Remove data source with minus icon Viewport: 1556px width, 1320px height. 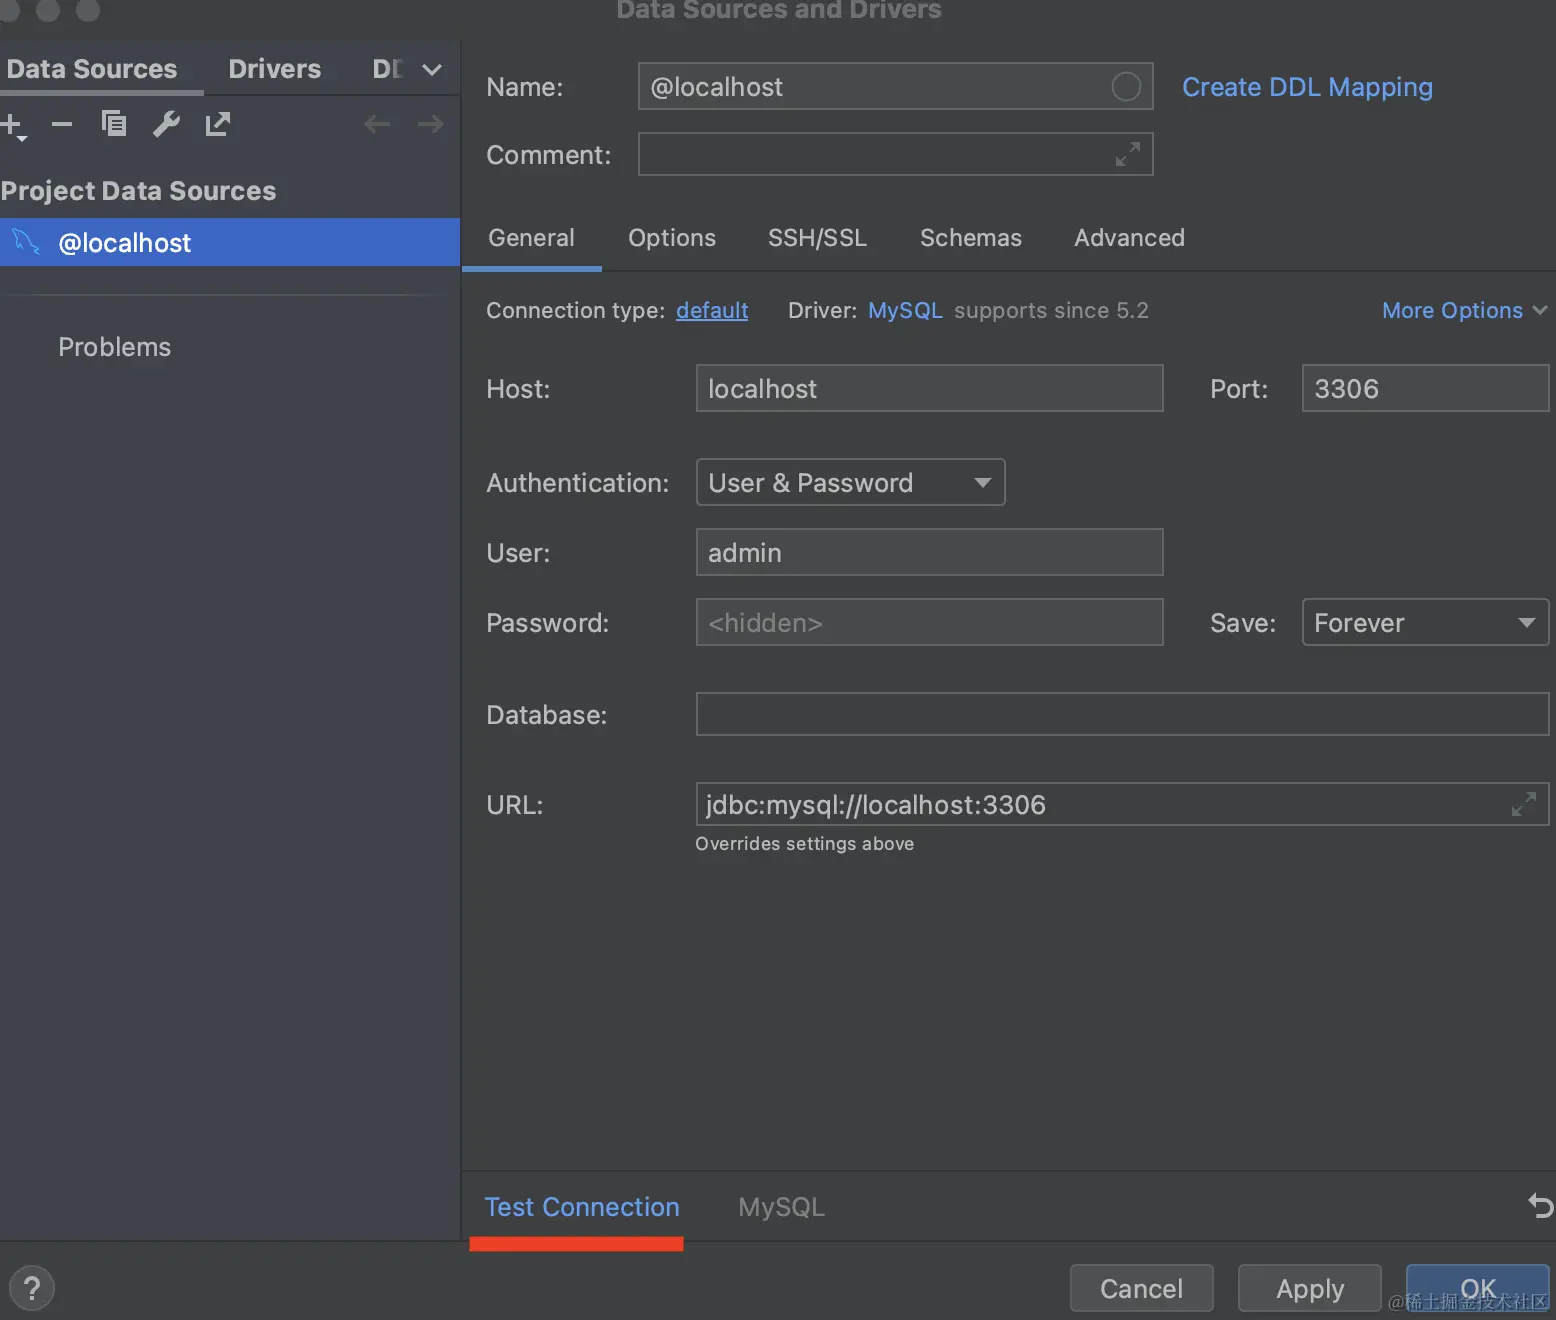pos(62,125)
